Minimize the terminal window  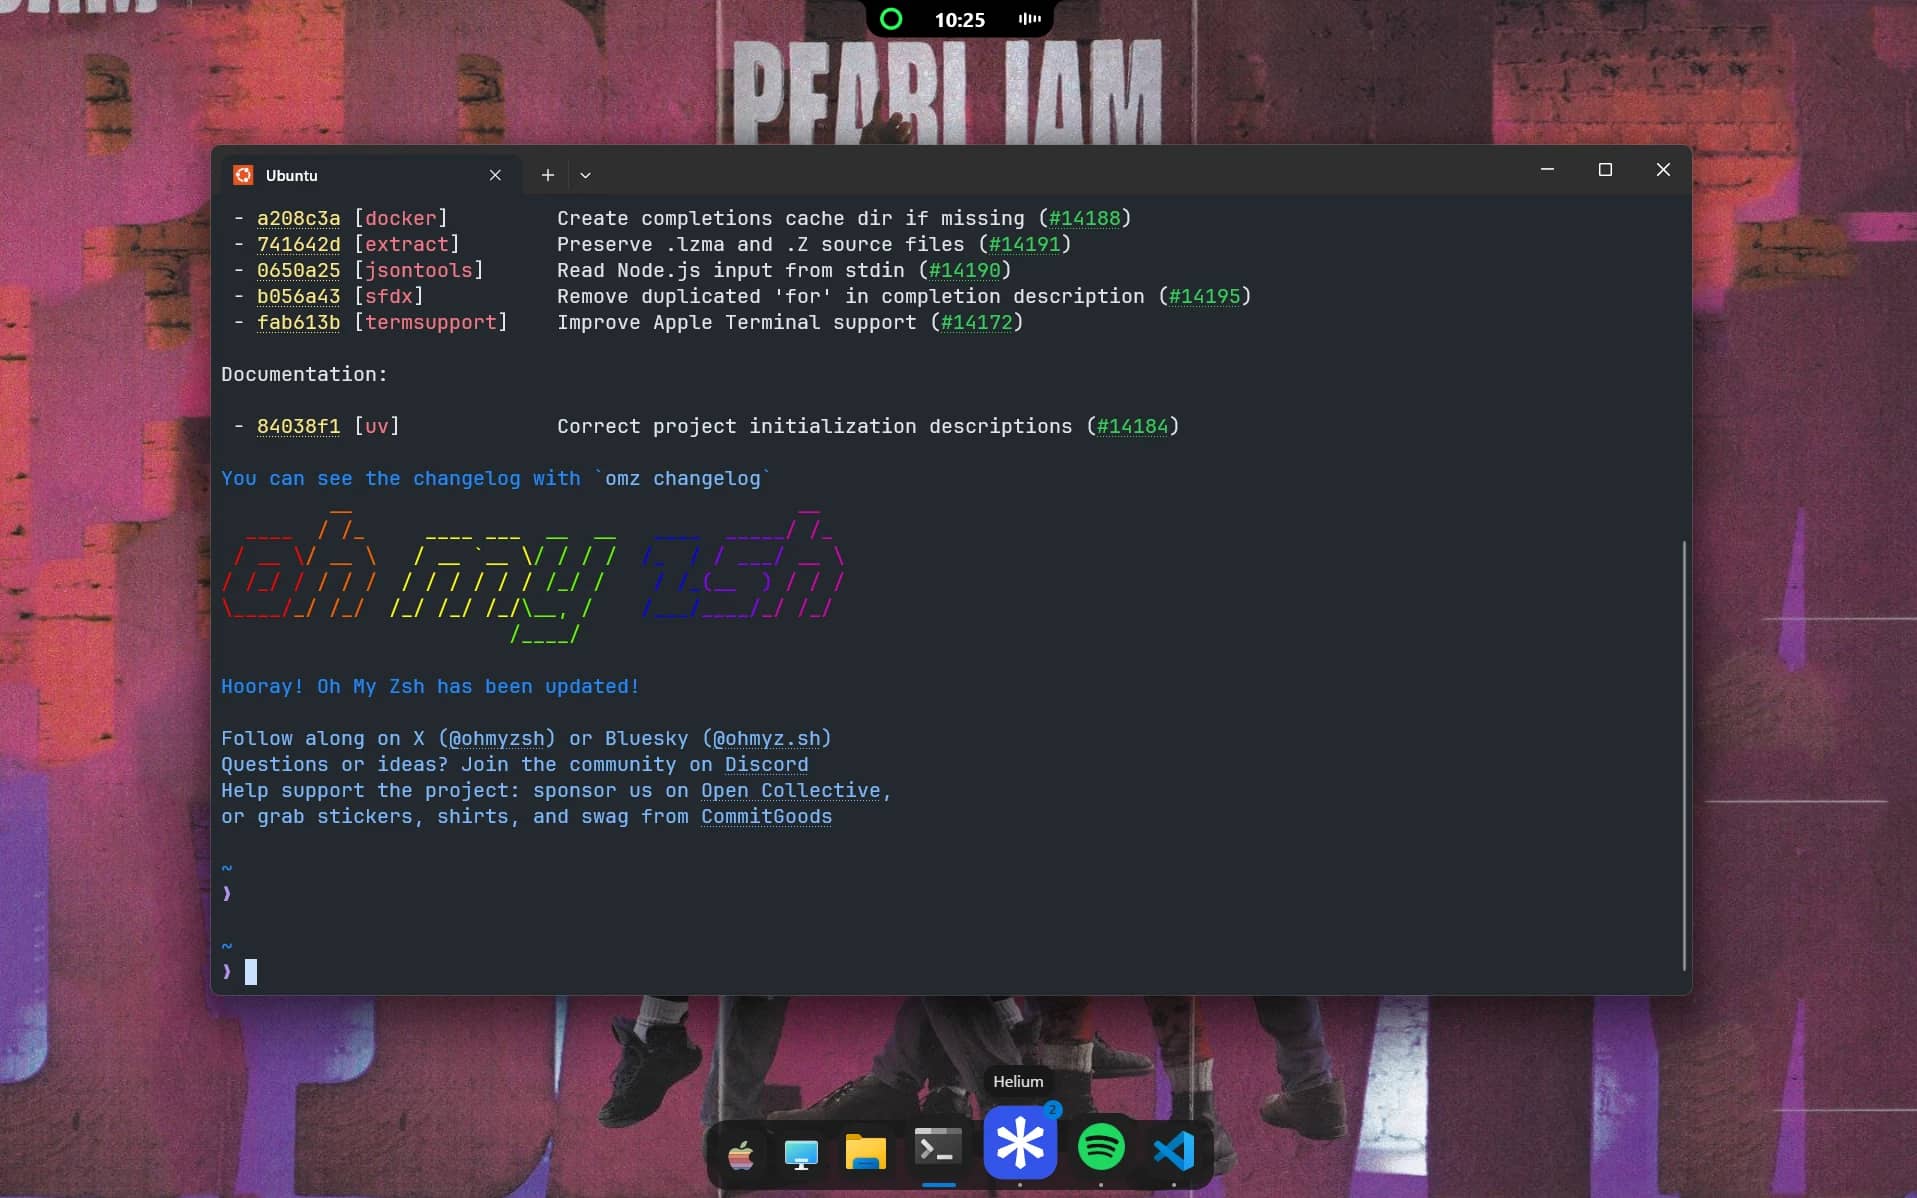[x=1547, y=170]
